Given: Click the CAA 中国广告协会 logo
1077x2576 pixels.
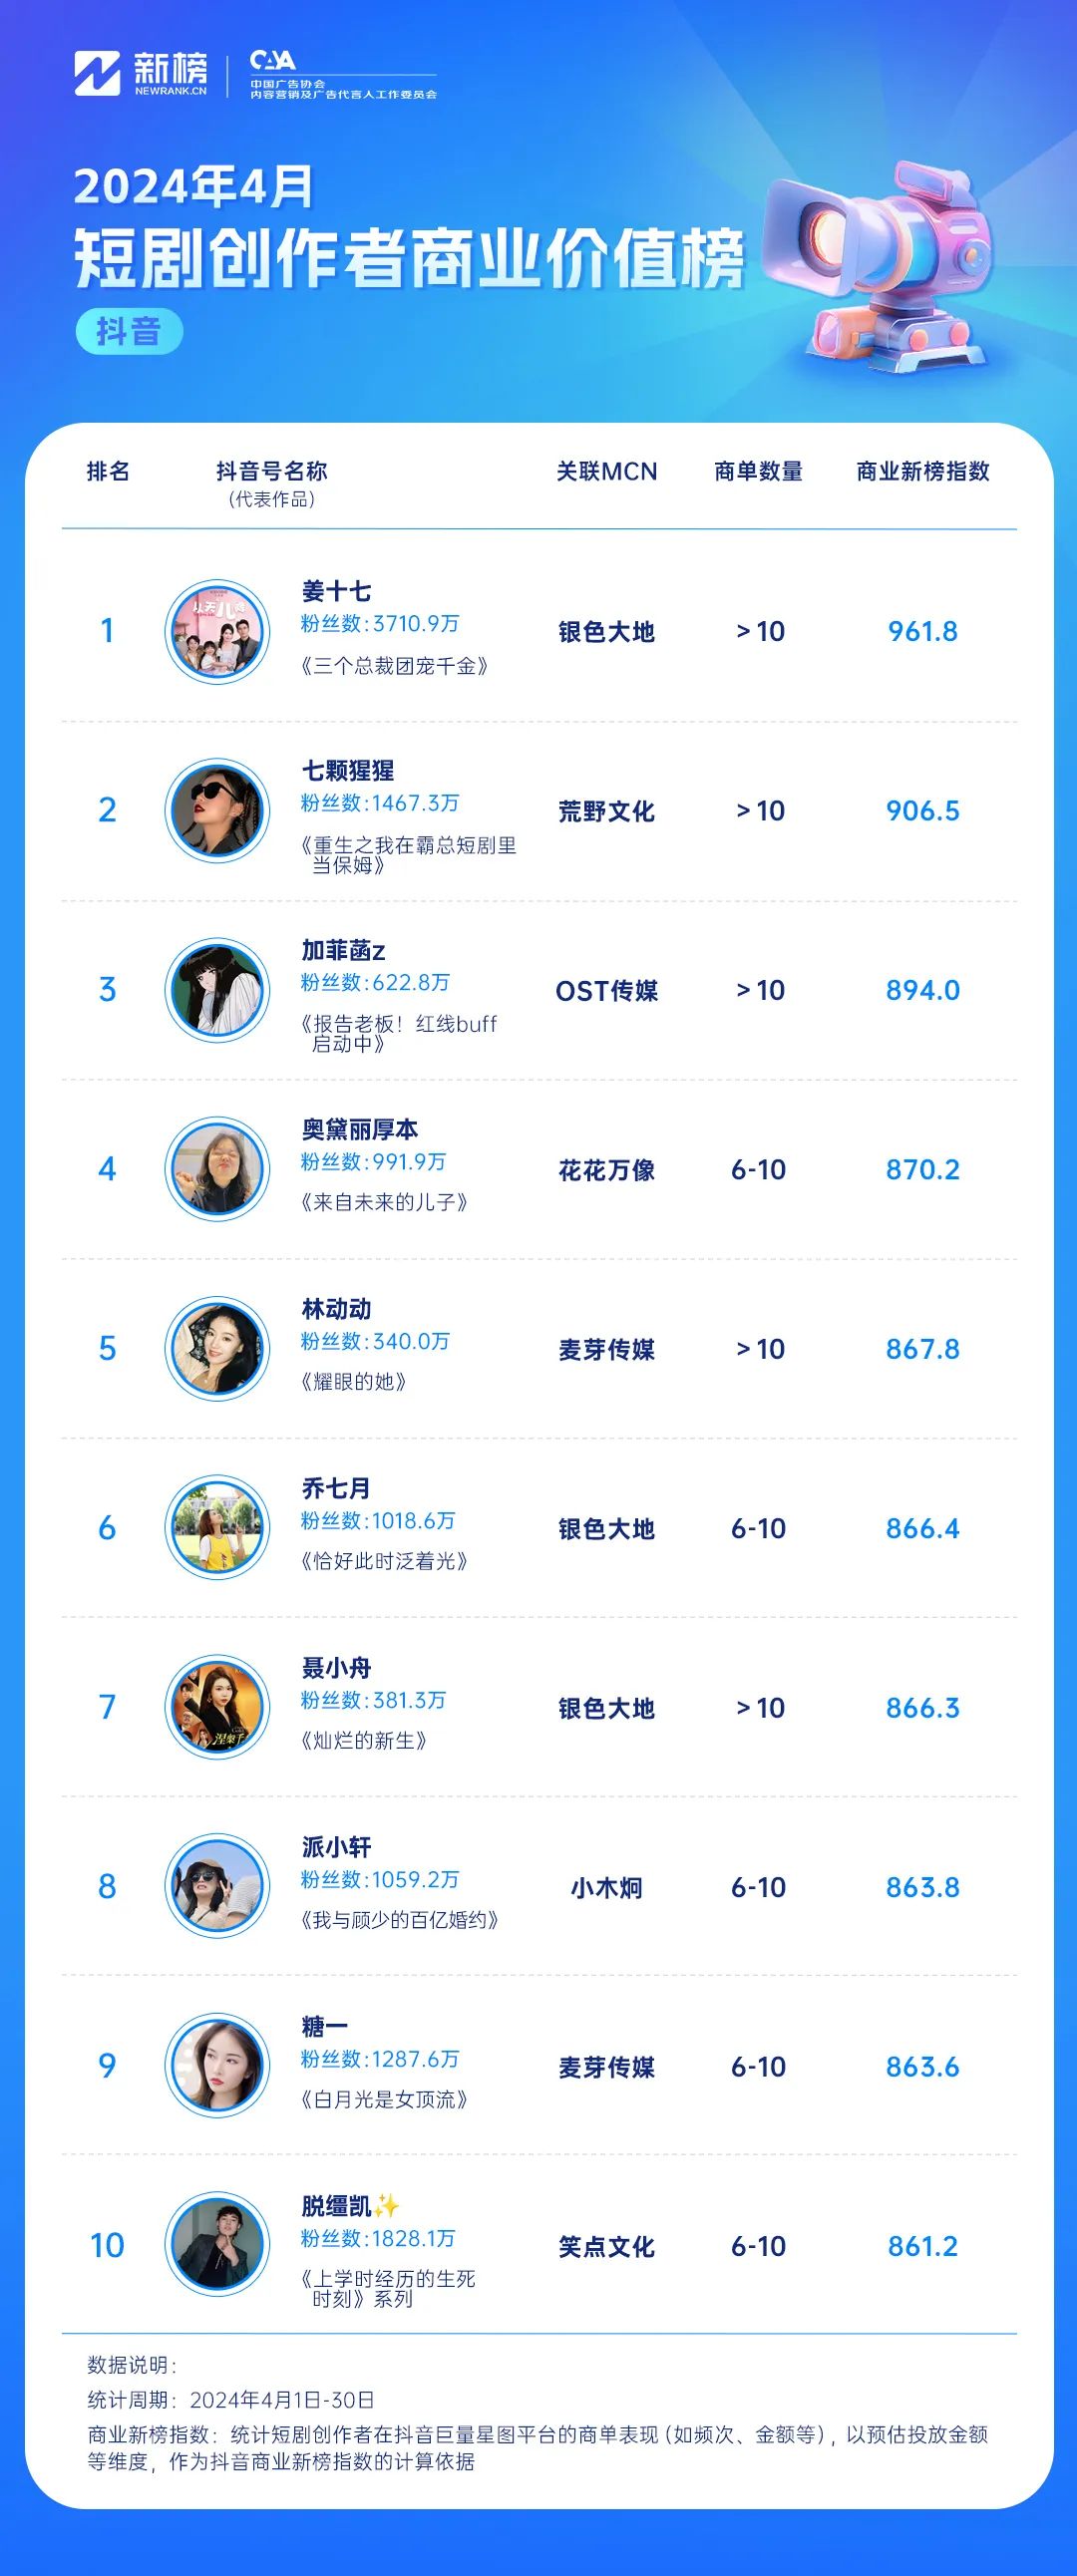Looking at the screenshot, I should pyautogui.click(x=343, y=75).
